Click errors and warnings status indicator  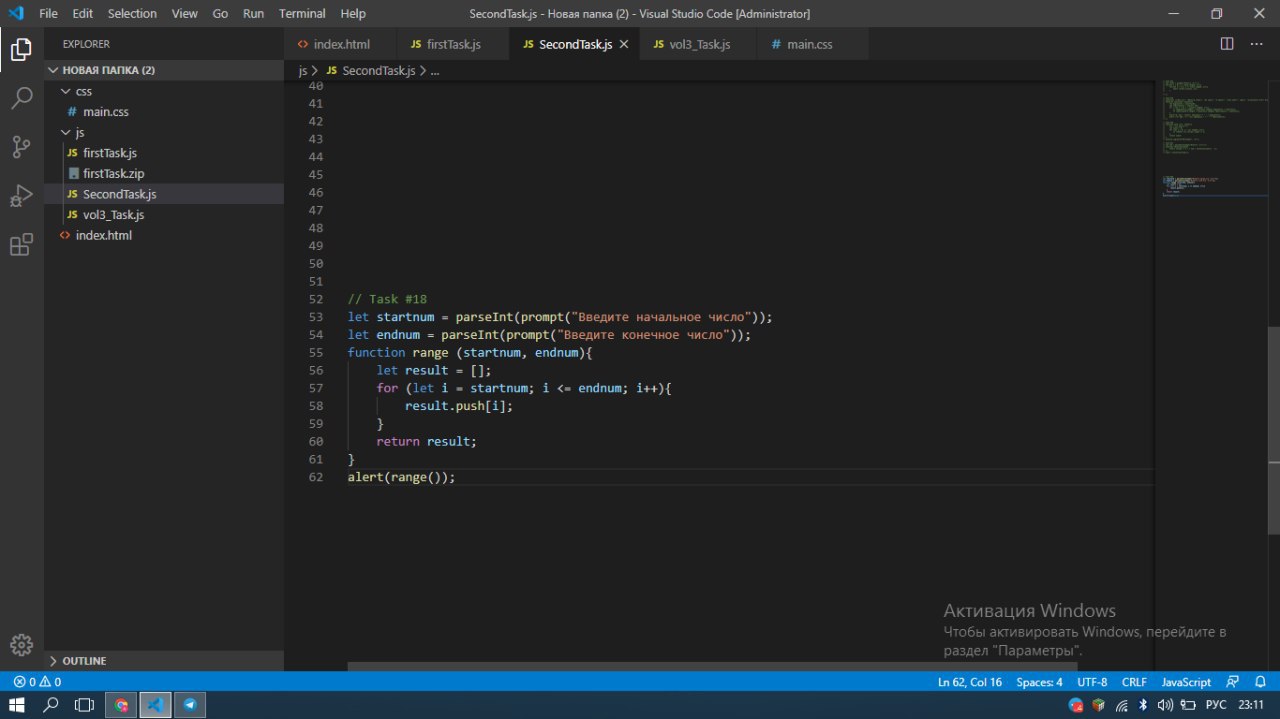click(x=37, y=682)
